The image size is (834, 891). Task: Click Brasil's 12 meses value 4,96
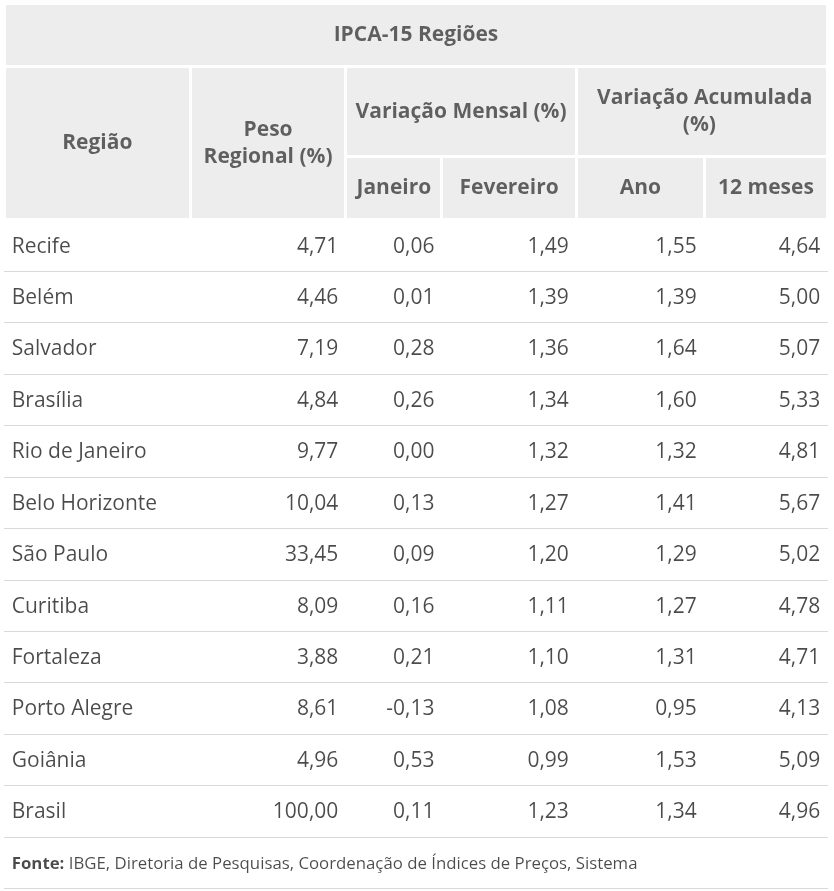798,811
